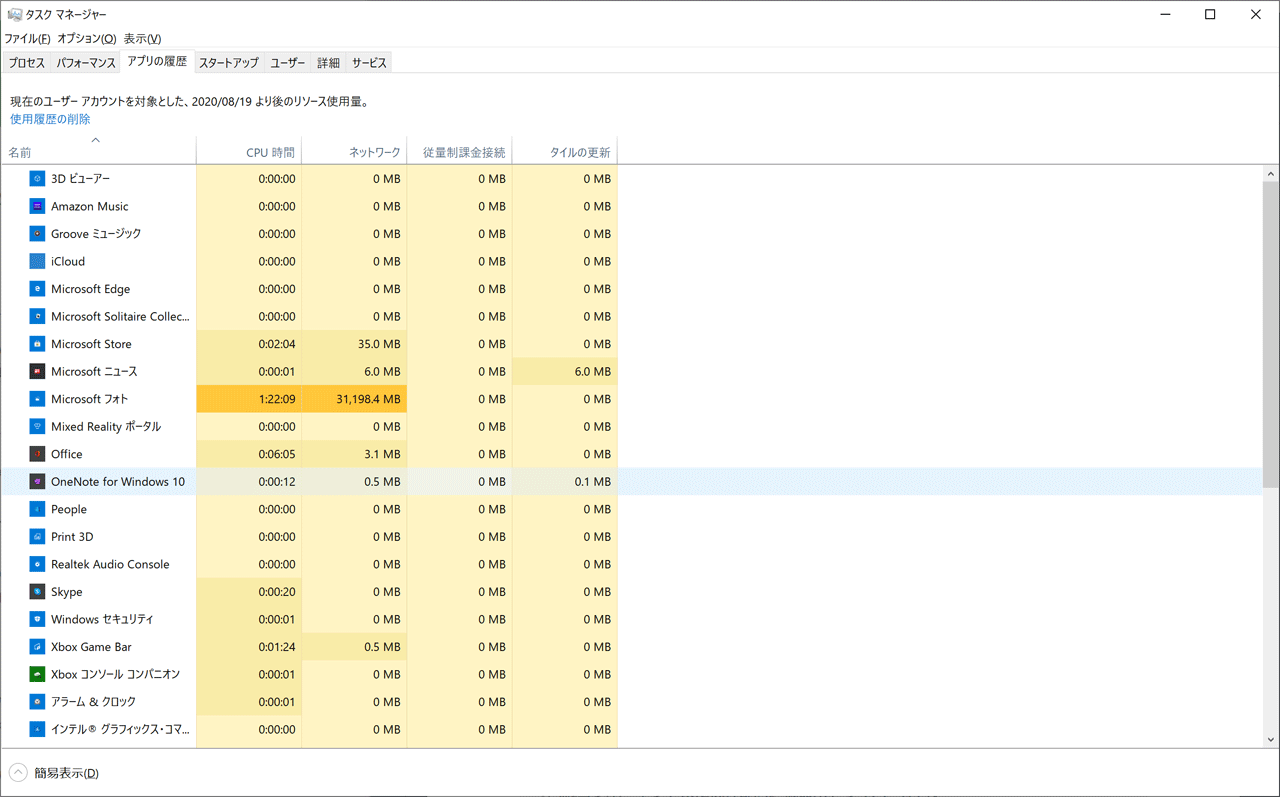Click the Xbox Game Bar icon

37,647
